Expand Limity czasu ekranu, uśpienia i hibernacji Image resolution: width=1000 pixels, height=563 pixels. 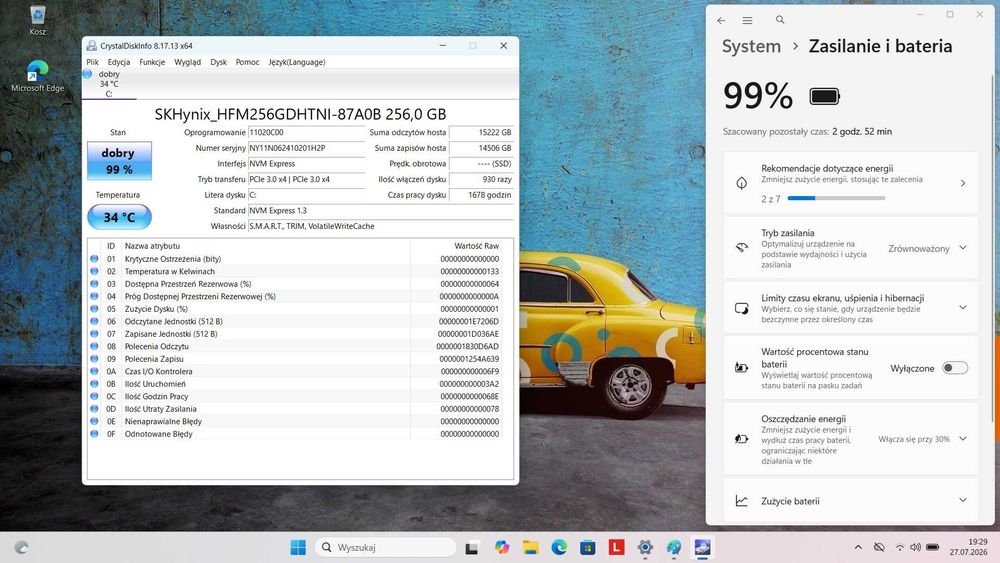click(962, 307)
